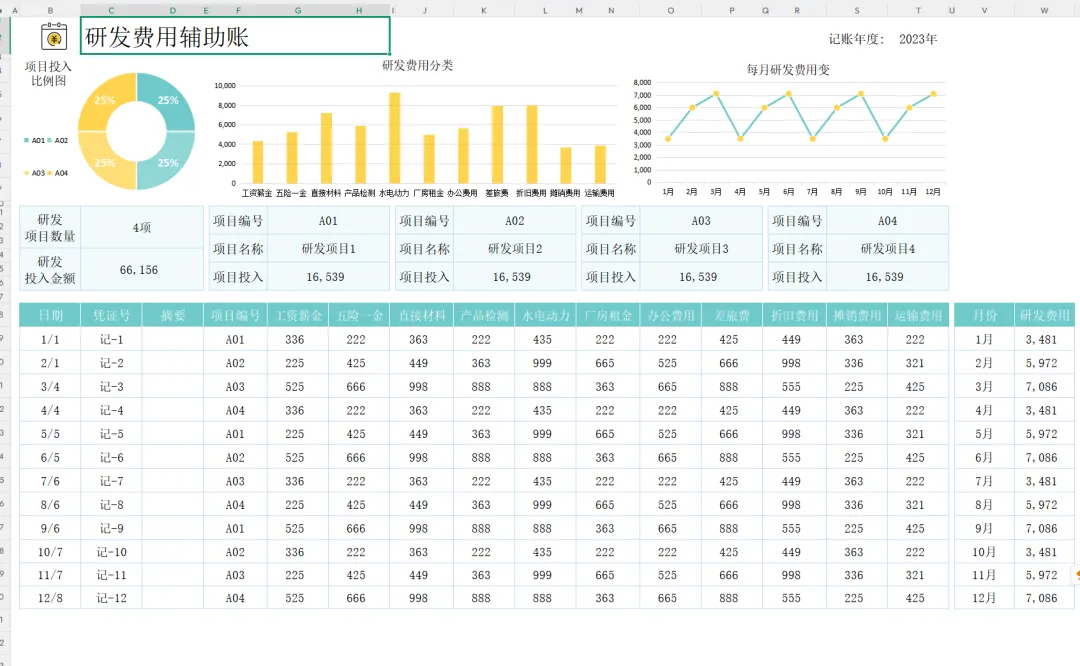The image size is (1080, 666).
Task: Click the 记账年度 label
Action: click(856, 39)
